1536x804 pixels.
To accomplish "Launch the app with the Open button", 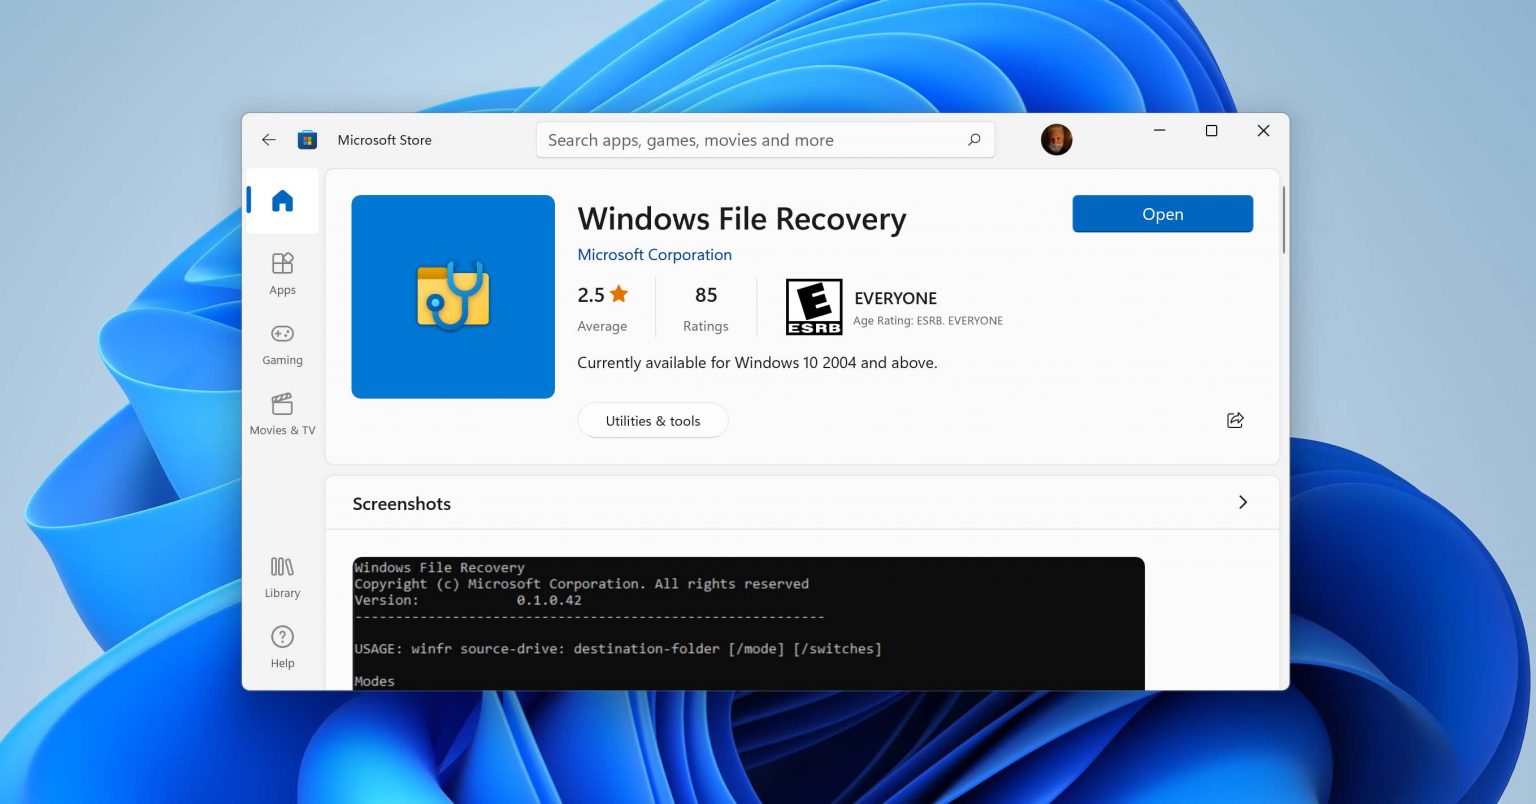I will (x=1162, y=213).
